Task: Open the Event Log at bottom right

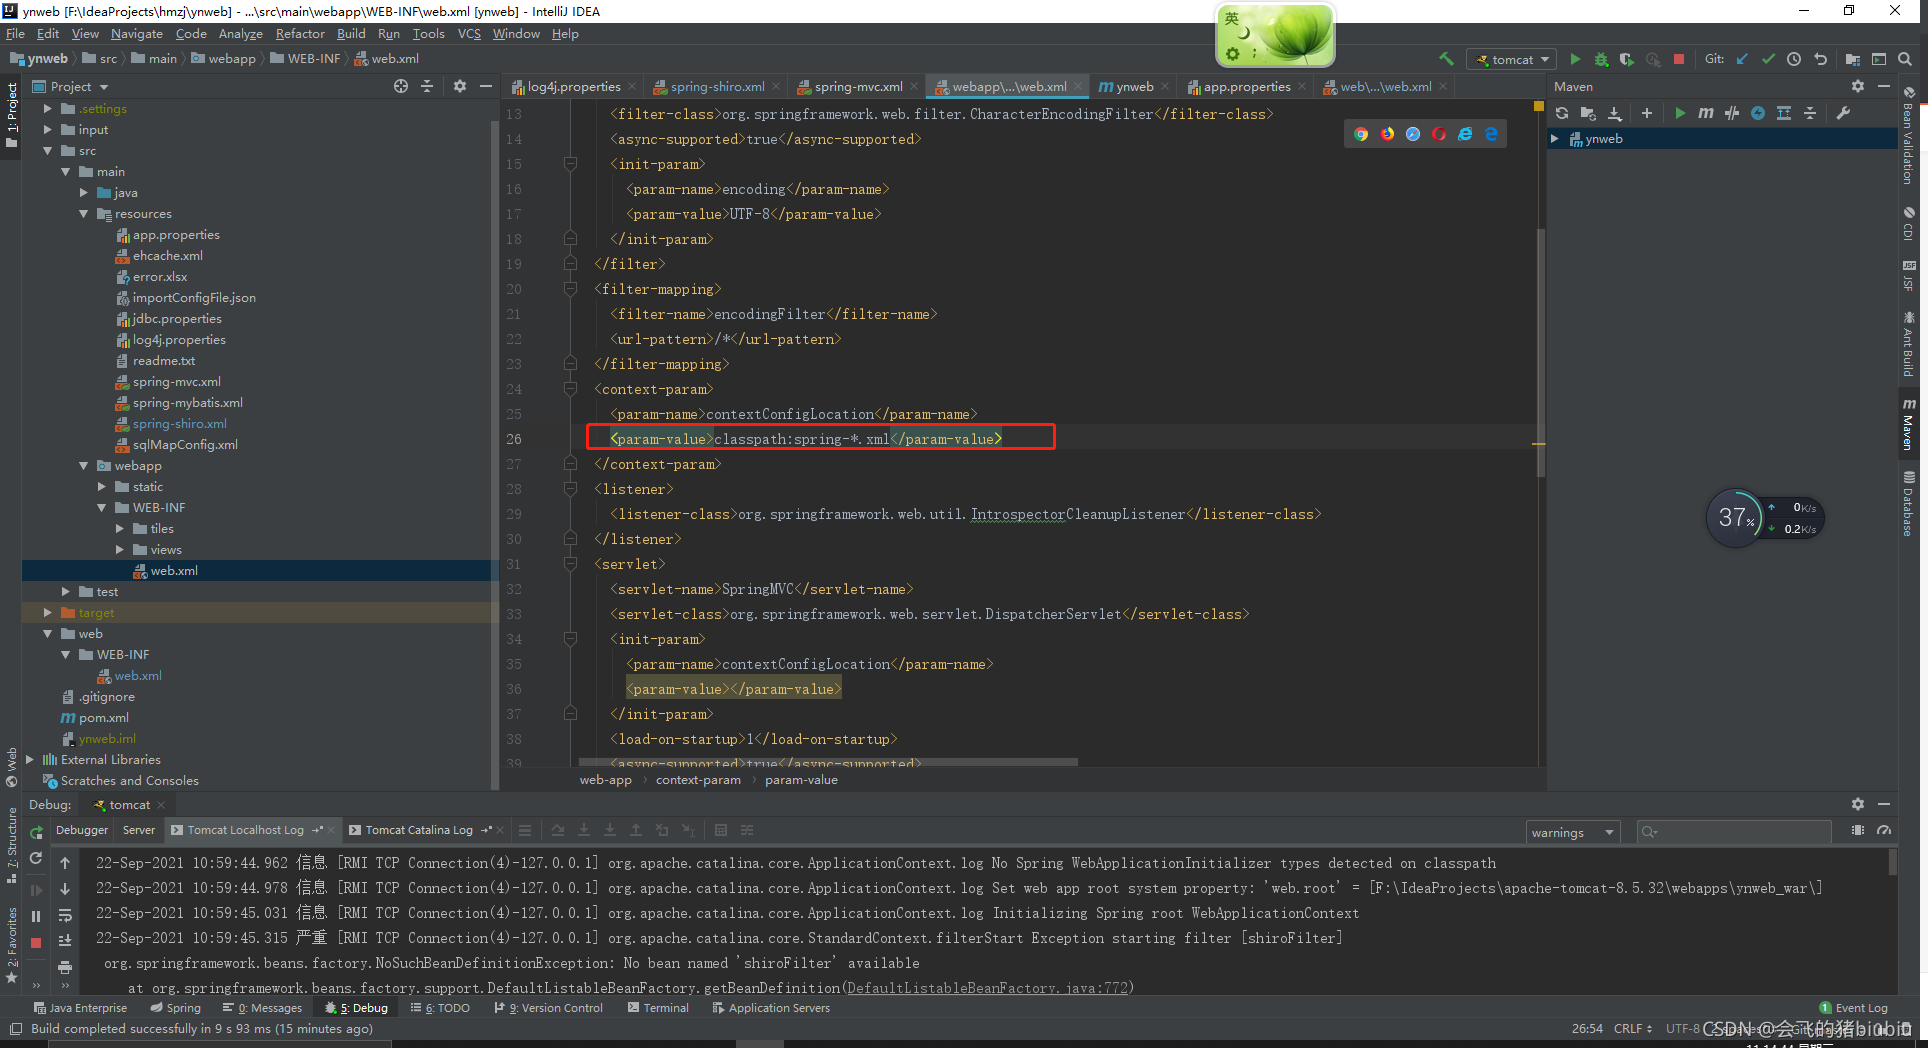Action: tap(1860, 1007)
